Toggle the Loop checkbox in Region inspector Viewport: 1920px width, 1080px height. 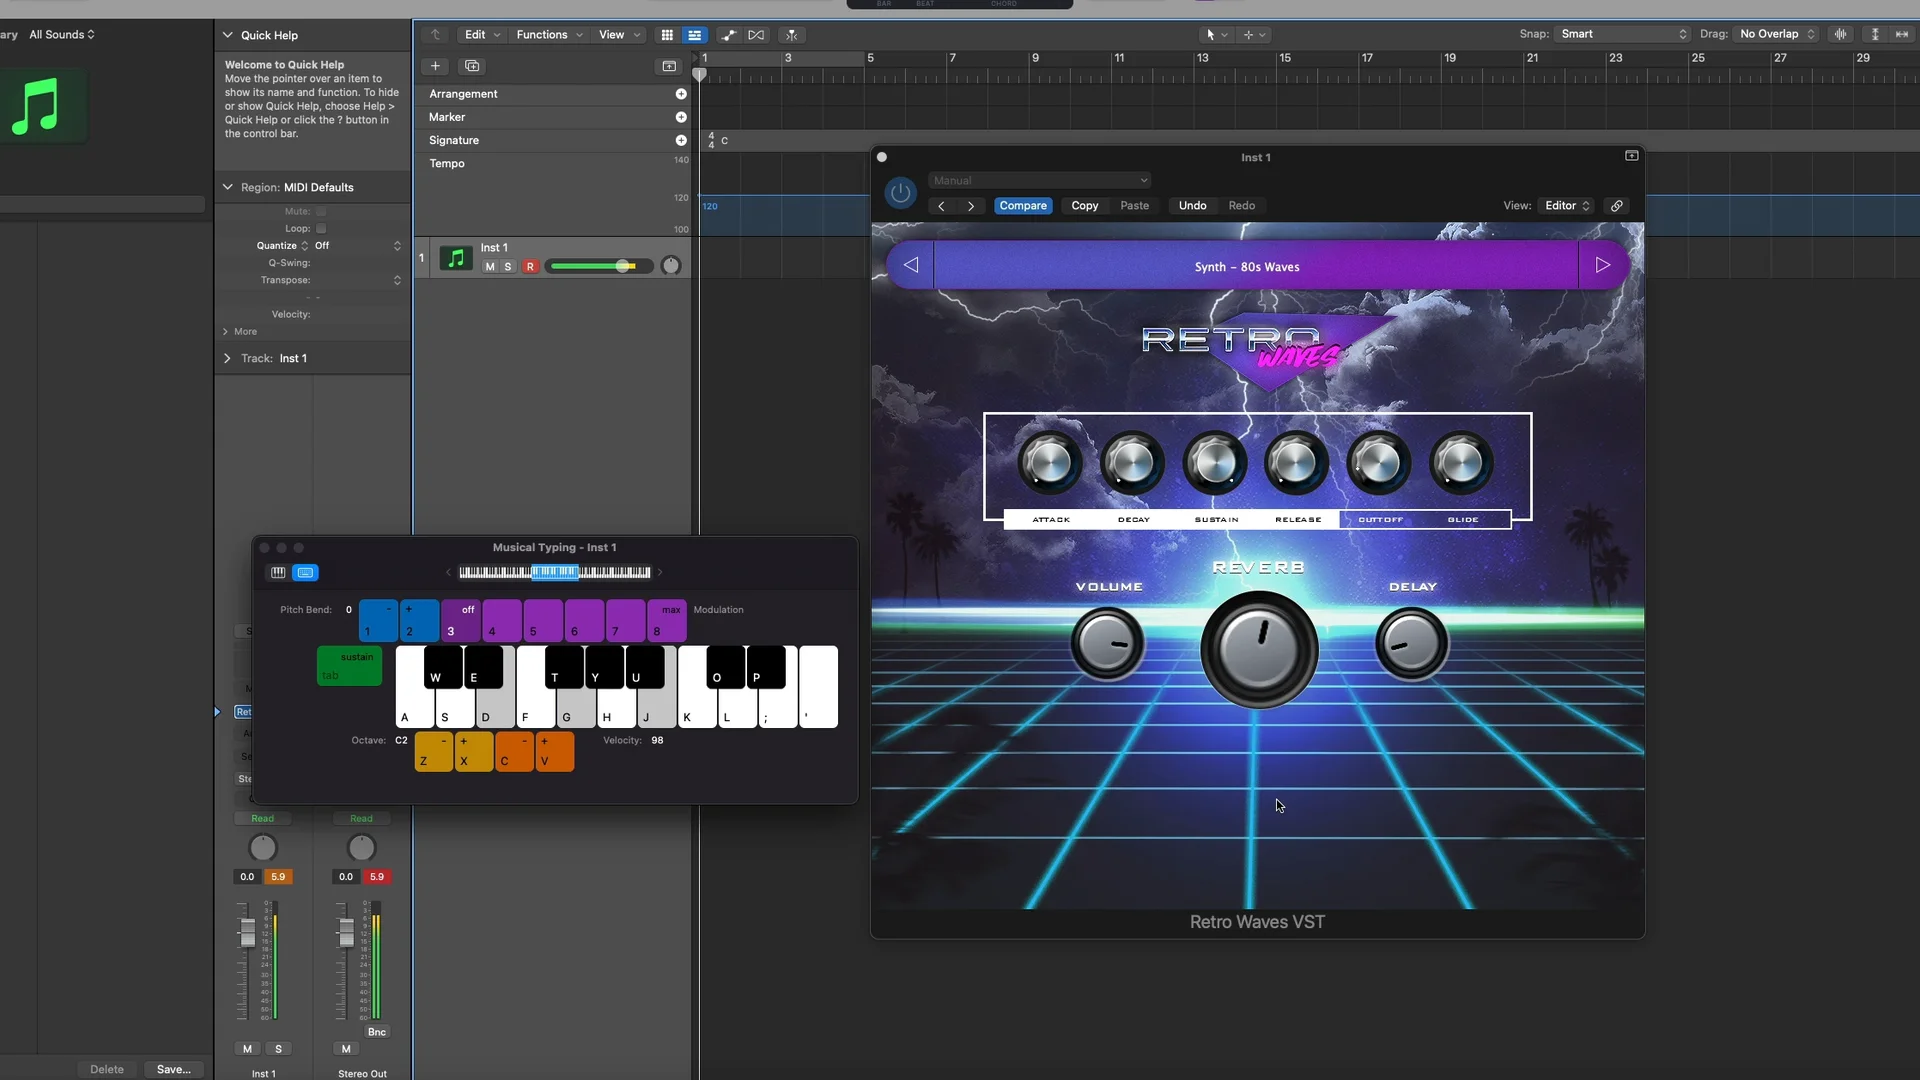(321, 229)
